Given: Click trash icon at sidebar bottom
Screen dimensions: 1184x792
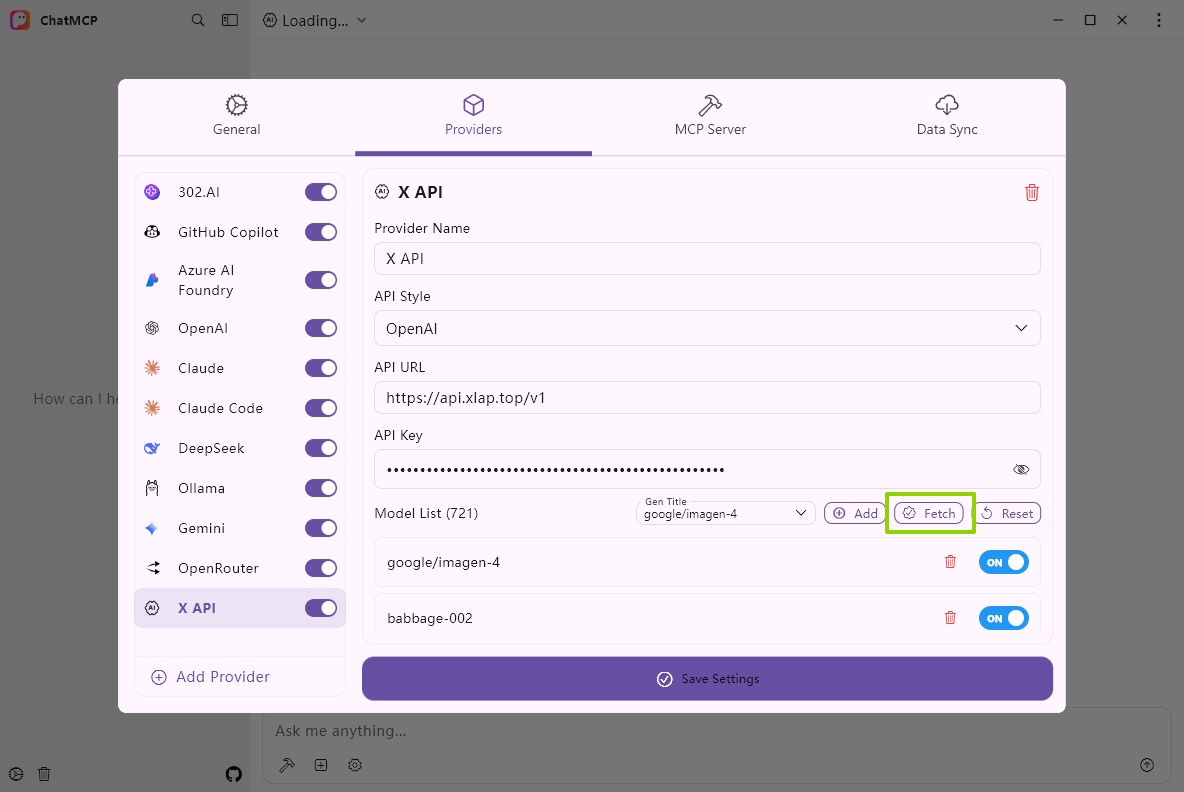Looking at the screenshot, I should tap(44, 774).
